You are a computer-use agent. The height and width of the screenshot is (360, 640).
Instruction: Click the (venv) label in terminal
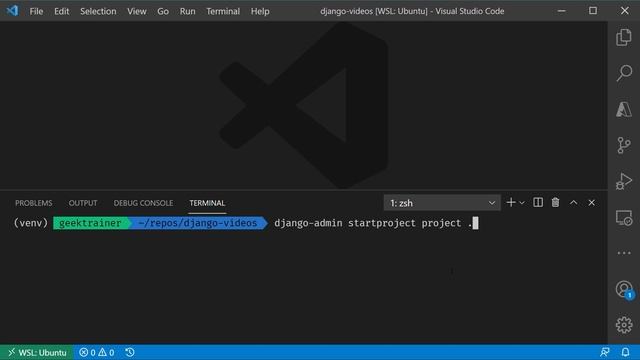pos(31,223)
